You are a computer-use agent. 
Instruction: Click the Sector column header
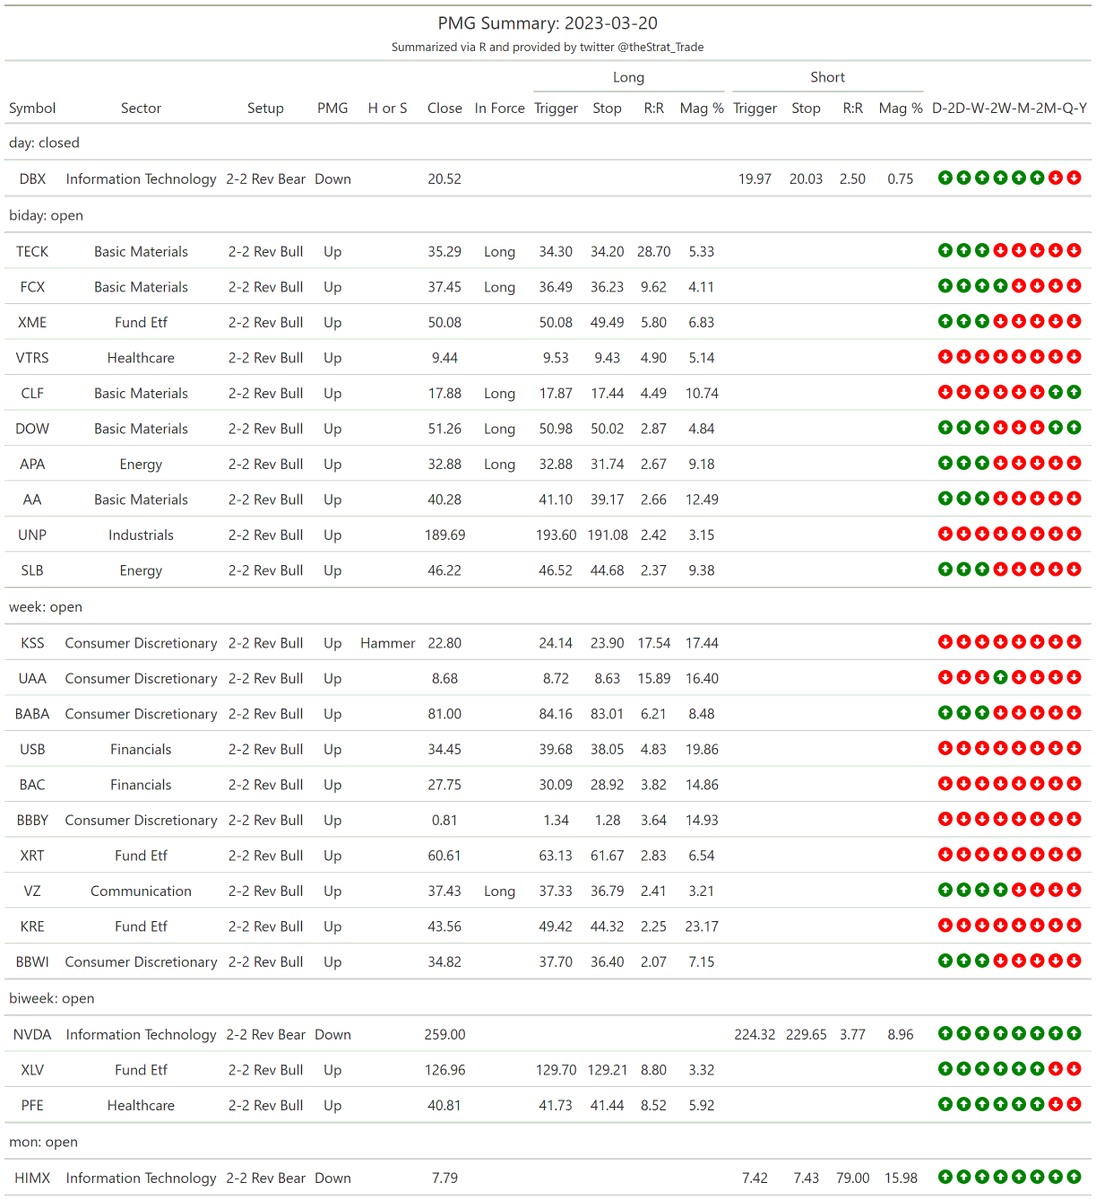coord(141,108)
